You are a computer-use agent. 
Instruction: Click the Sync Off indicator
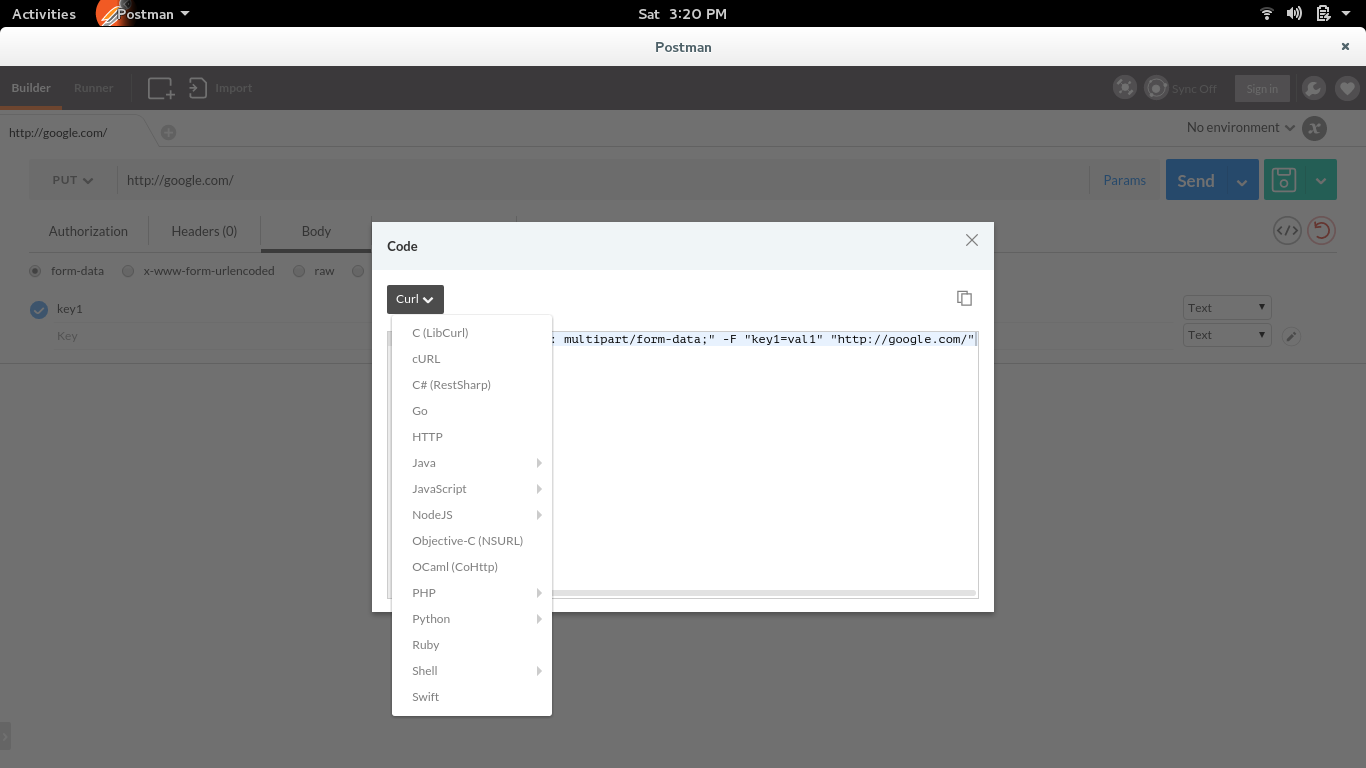[1182, 88]
